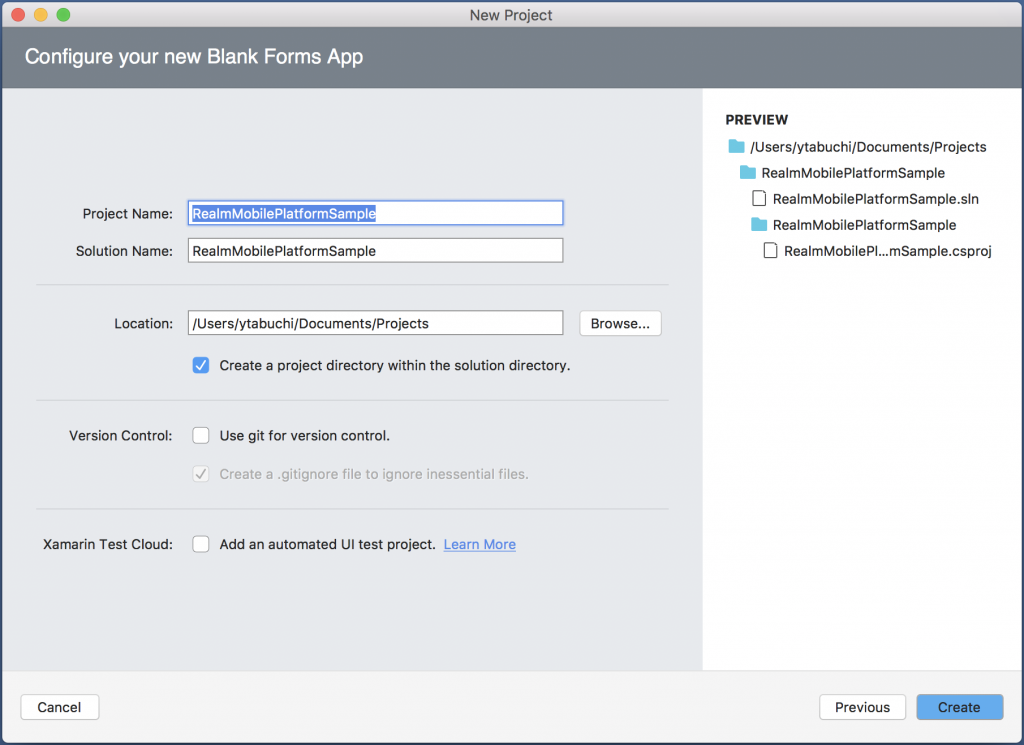Select RealmMobilePl...mSample.csproj tree entry
1024x745 pixels.
point(888,251)
